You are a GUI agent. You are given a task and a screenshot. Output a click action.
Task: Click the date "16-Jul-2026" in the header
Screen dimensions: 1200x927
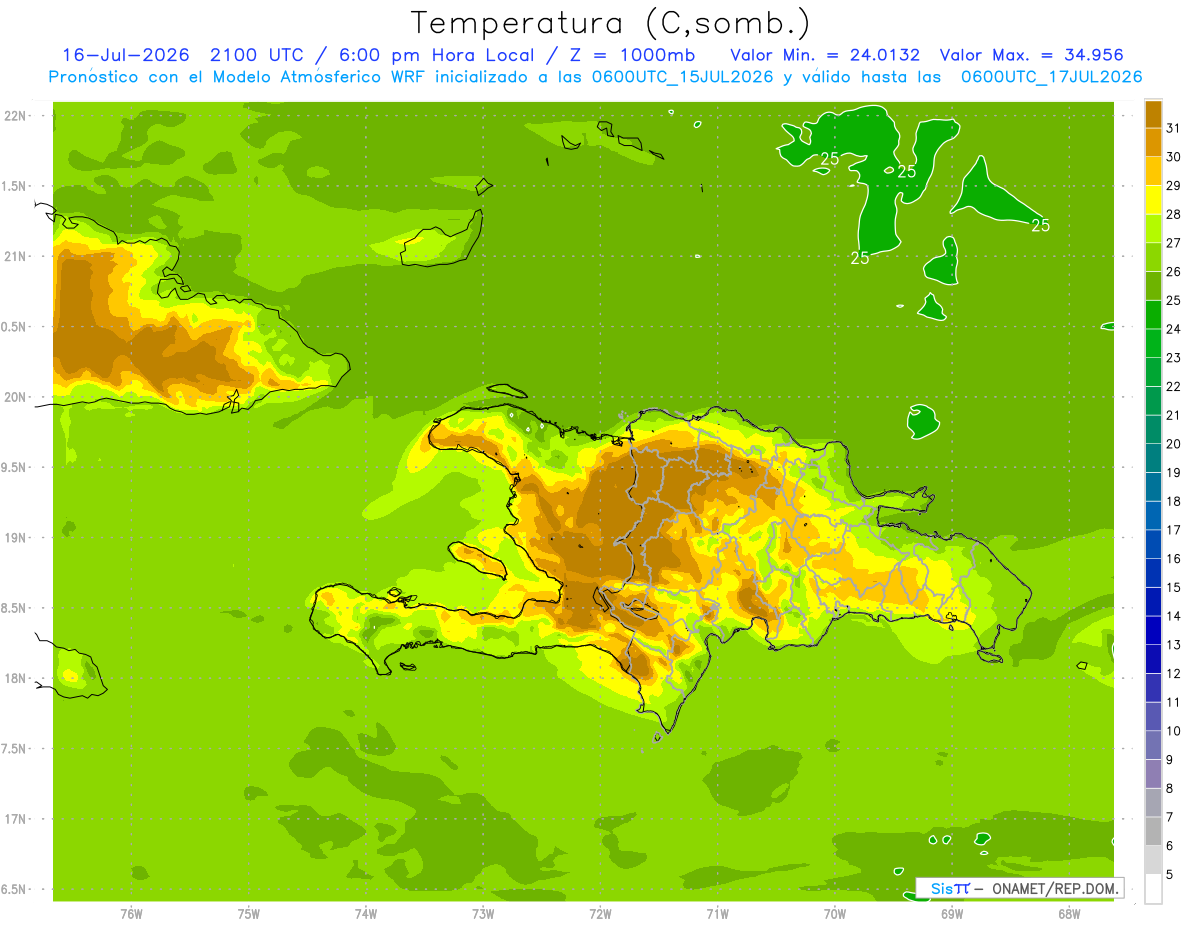click(x=126, y=55)
